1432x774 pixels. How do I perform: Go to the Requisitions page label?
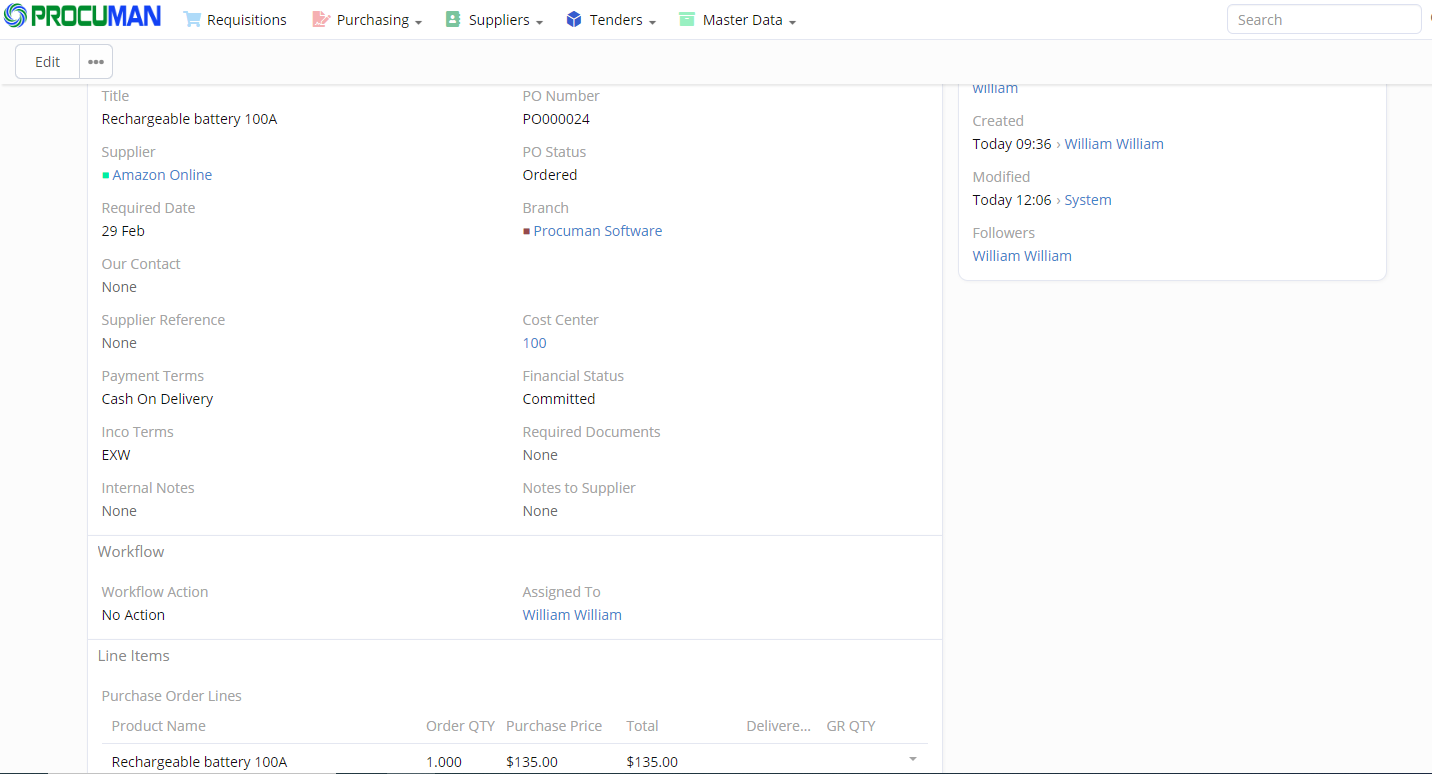[x=247, y=20]
